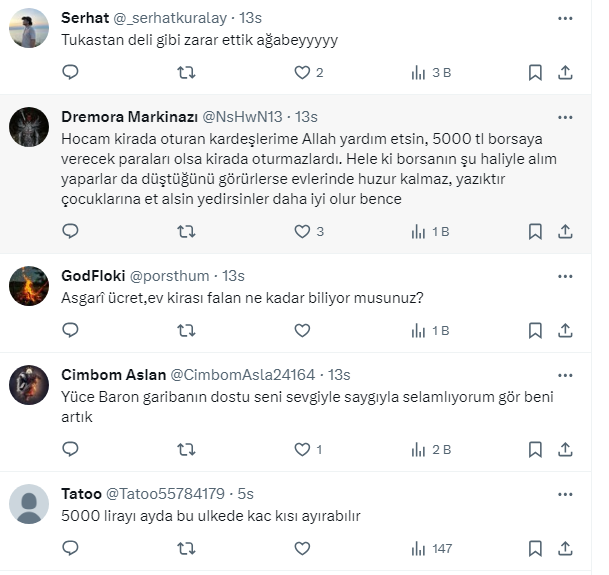Viewport: 609px width, 575px height.
Task: View analytics on Dremora Markinazı's tweet
Action: [419, 231]
